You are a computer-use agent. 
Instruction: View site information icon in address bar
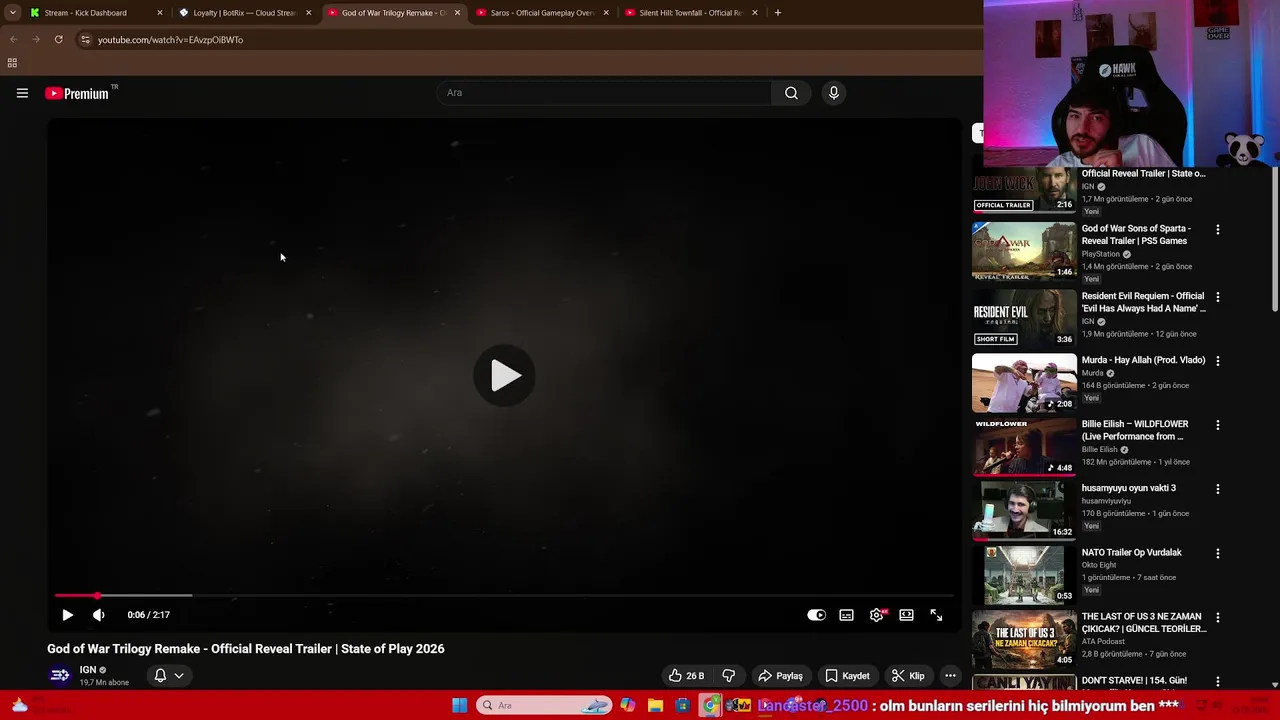85,39
